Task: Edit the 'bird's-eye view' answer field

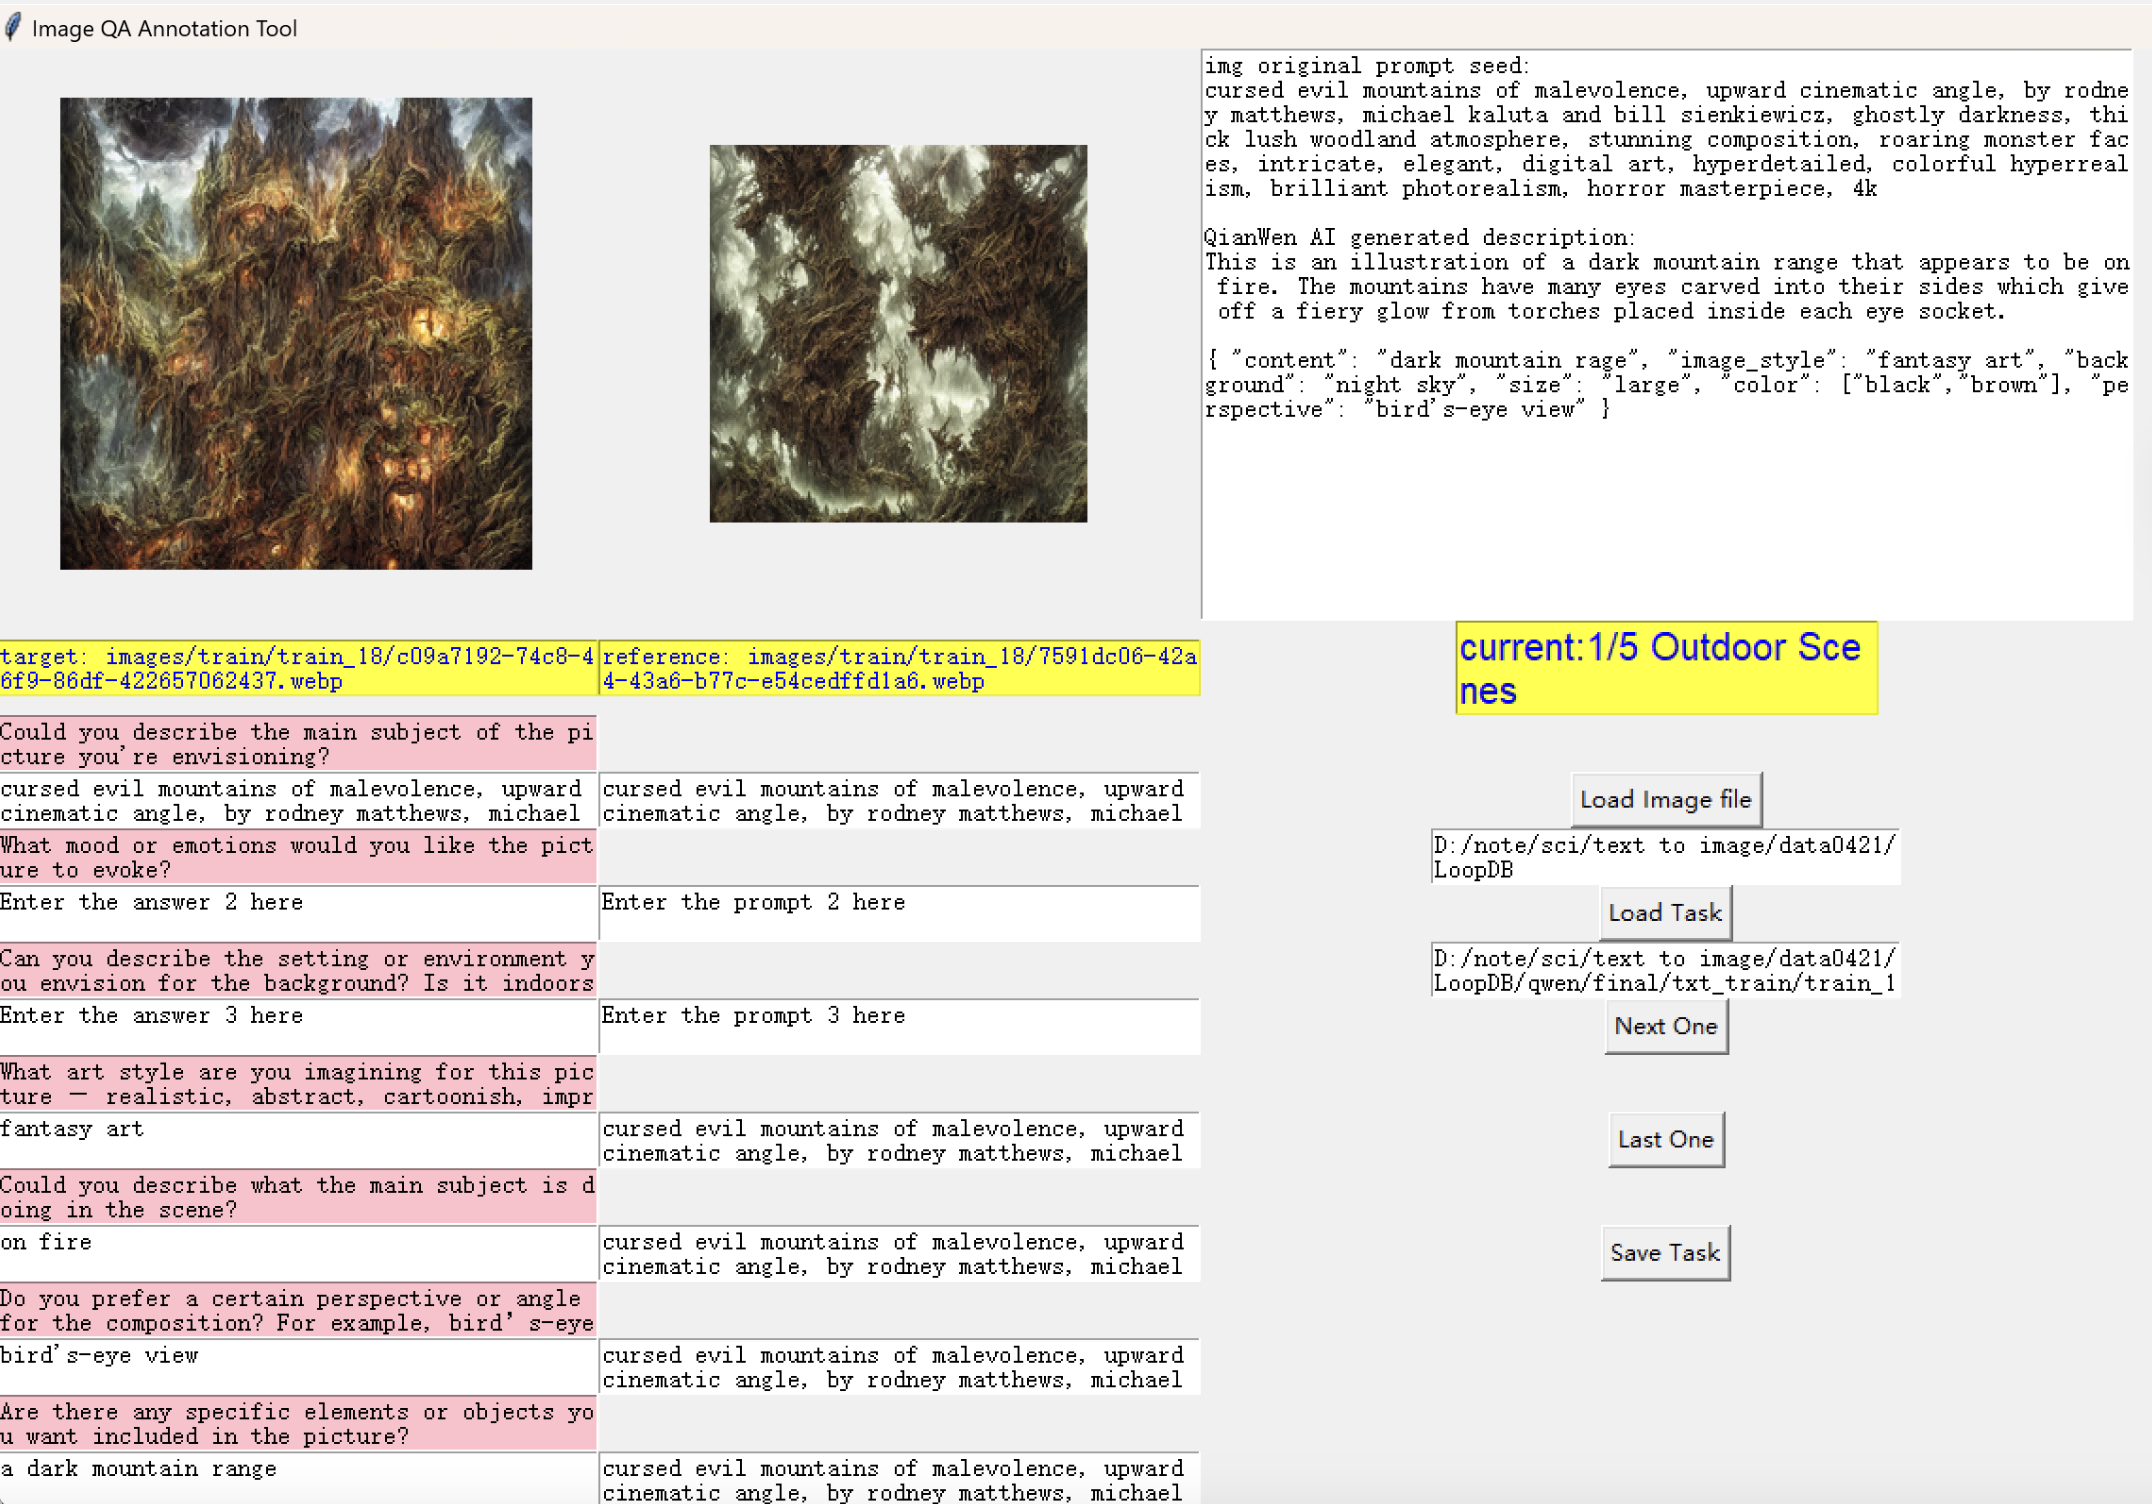Action: pyautogui.click(x=298, y=1366)
